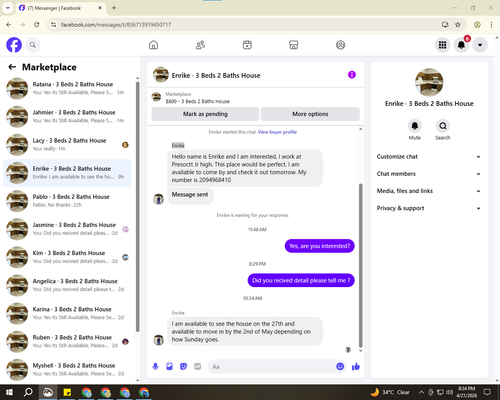Click More options button
Image resolution: width=500 pixels, height=400 pixels.
[310, 114]
